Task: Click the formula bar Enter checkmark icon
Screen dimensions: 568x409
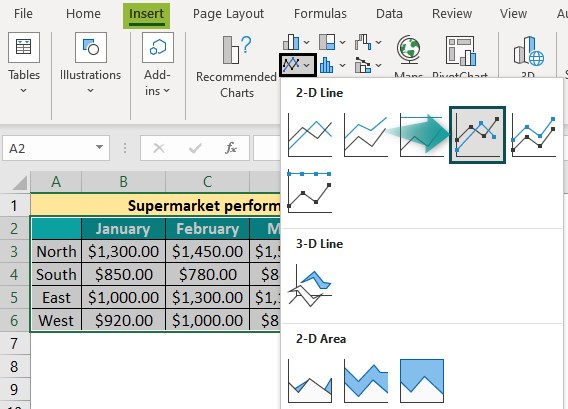Action: [x=195, y=148]
